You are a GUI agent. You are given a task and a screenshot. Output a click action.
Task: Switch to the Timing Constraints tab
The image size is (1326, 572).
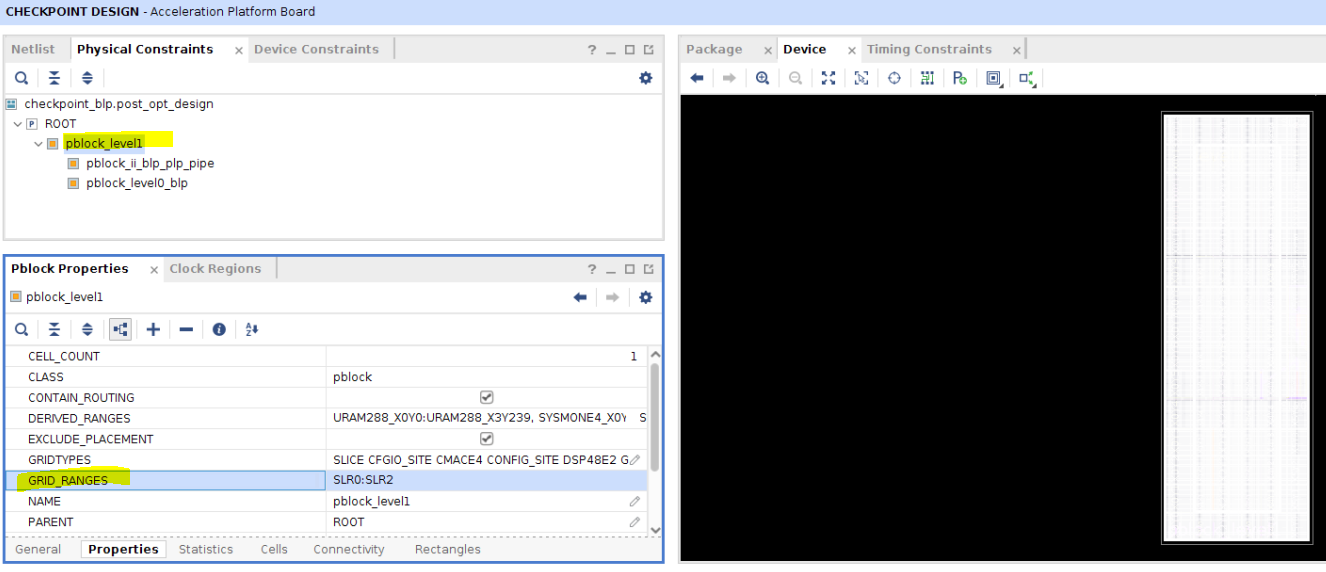pyautogui.click(x=928, y=49)
